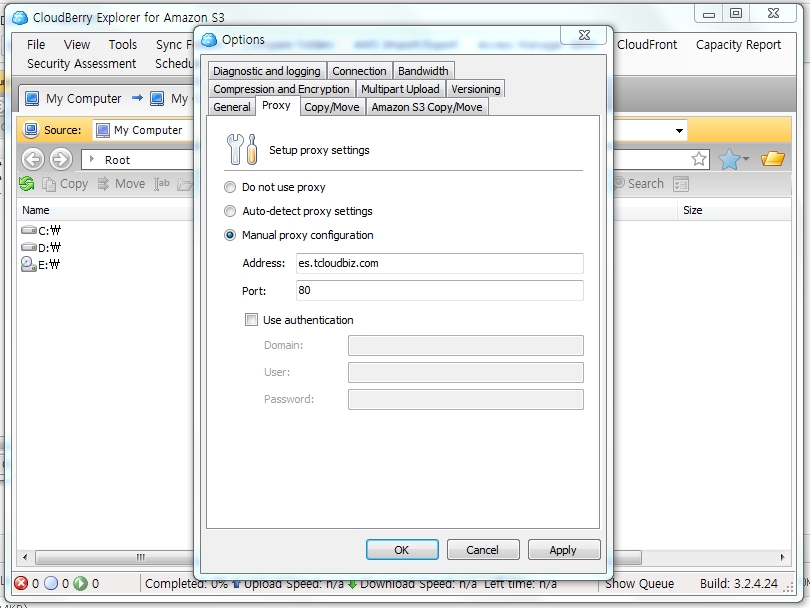Open the Copy/Move tab
810x608 pixels.
(332, 107)
